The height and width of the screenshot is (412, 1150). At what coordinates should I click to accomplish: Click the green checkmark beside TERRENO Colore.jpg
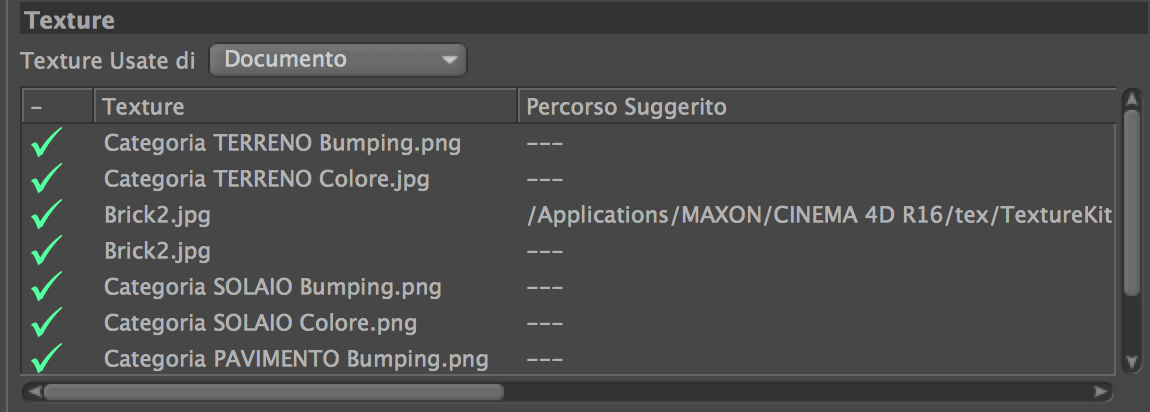(47, 180)
